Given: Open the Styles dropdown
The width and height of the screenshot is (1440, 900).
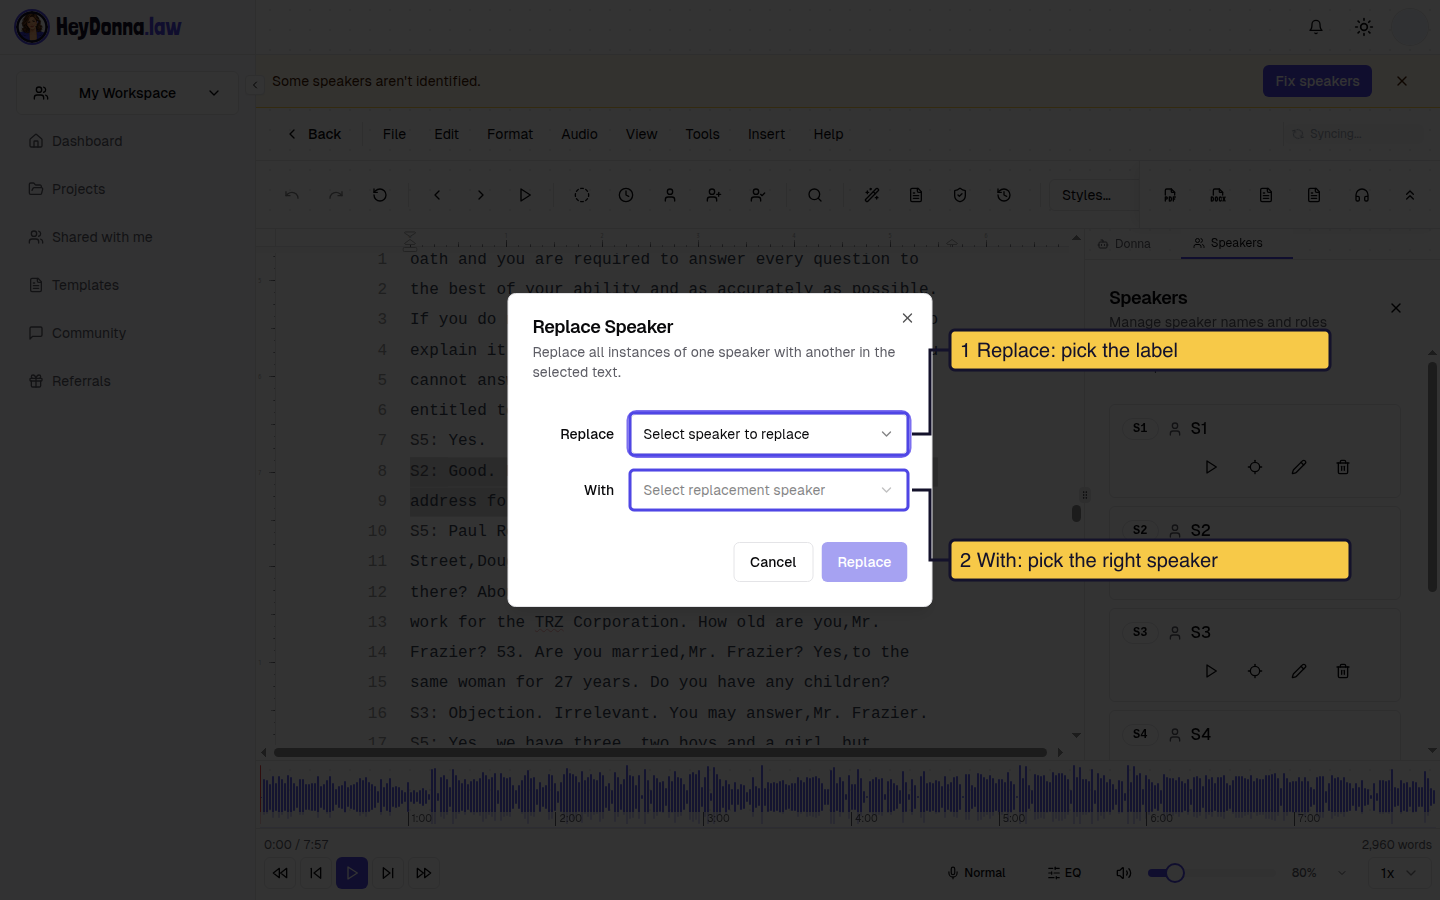Looking at the screenshot, I should coord(1091,195).
